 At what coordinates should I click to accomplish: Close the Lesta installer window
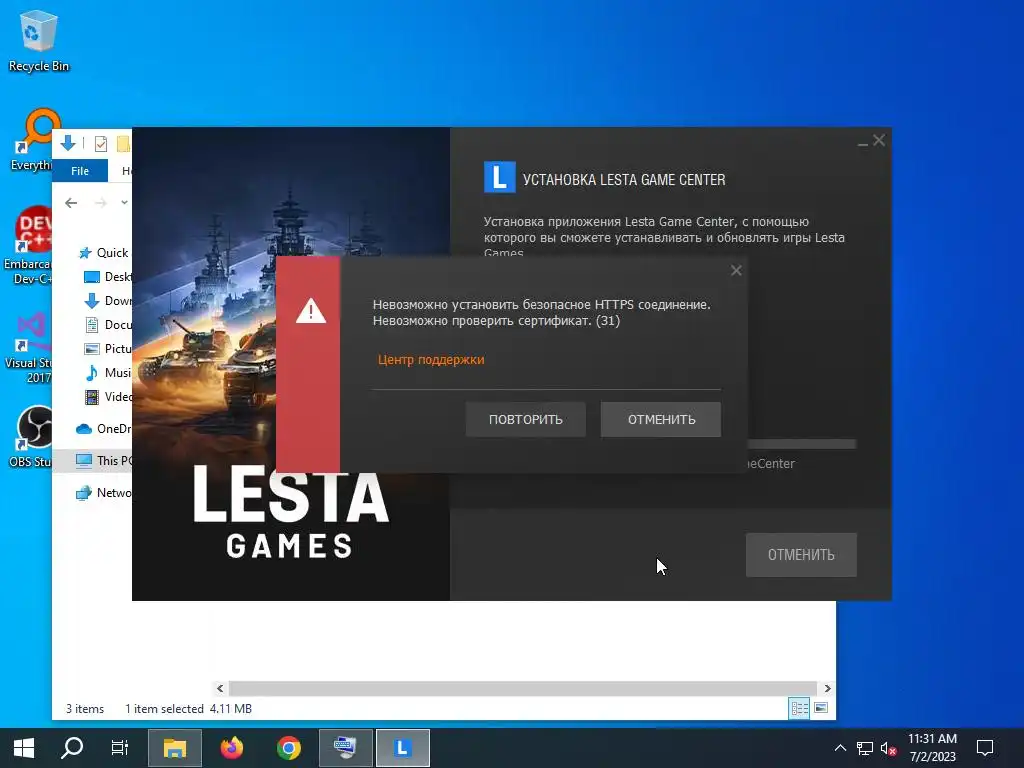click(879, 140)
